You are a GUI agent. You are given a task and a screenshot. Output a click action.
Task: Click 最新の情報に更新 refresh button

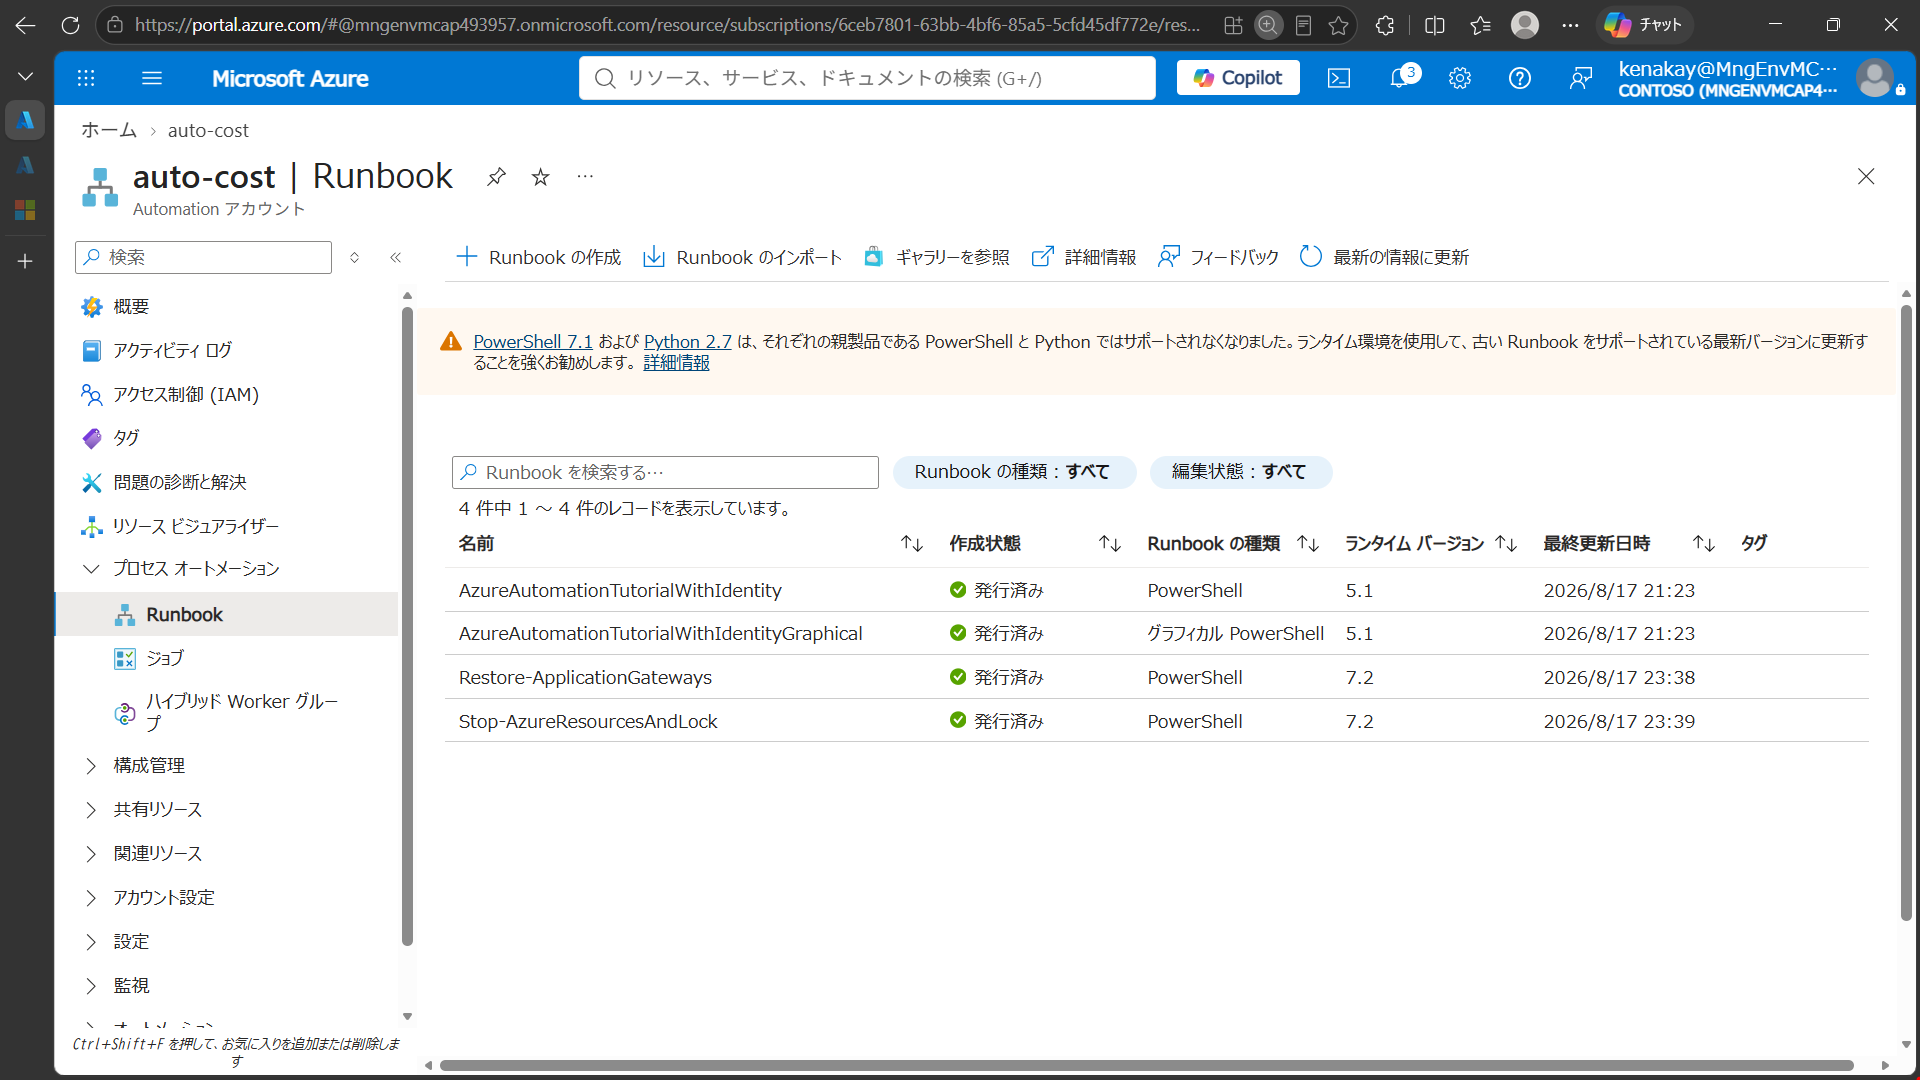tap(1384, 257)
